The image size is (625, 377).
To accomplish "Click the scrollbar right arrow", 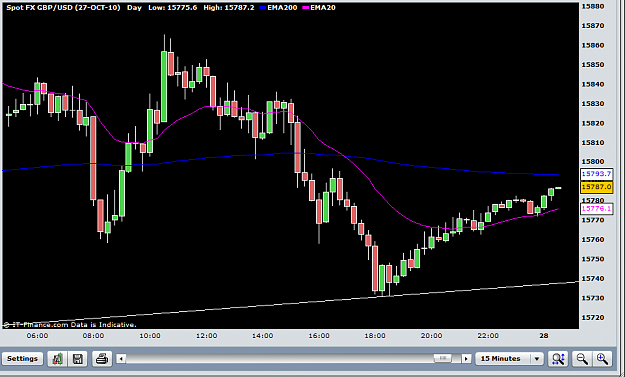I will pyautogui.click(x=466, y=359).
